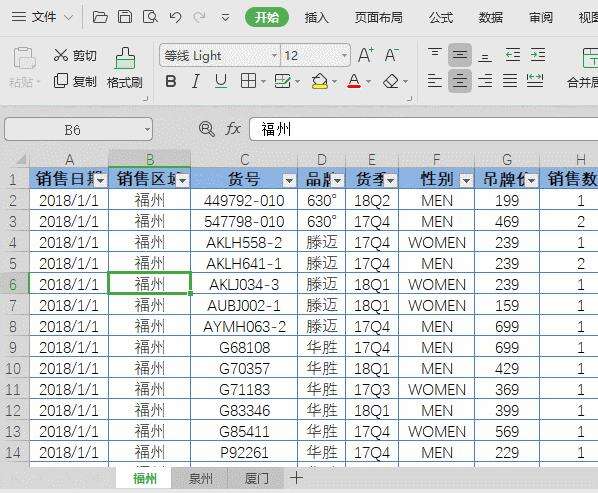598x493 pixels.
Task: Toggle center horizontal alignment
Action: tap(460, 81)
